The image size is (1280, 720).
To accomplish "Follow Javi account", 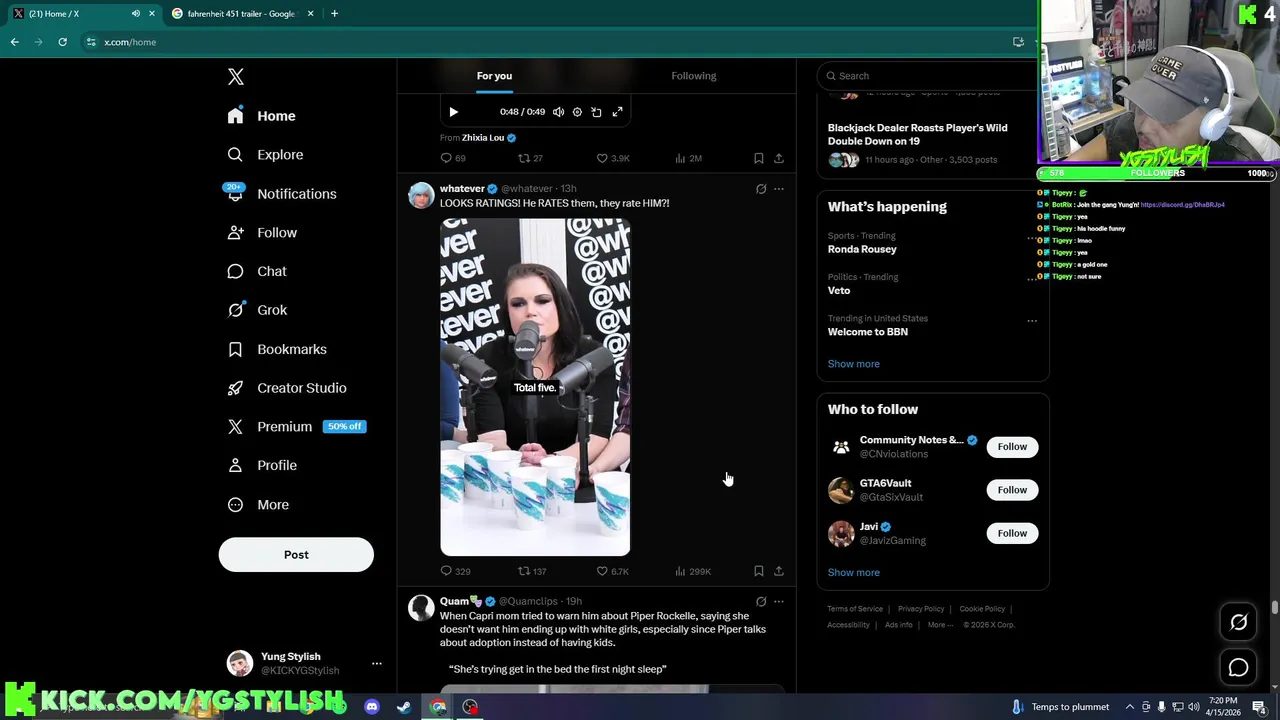I will 1012,533.
